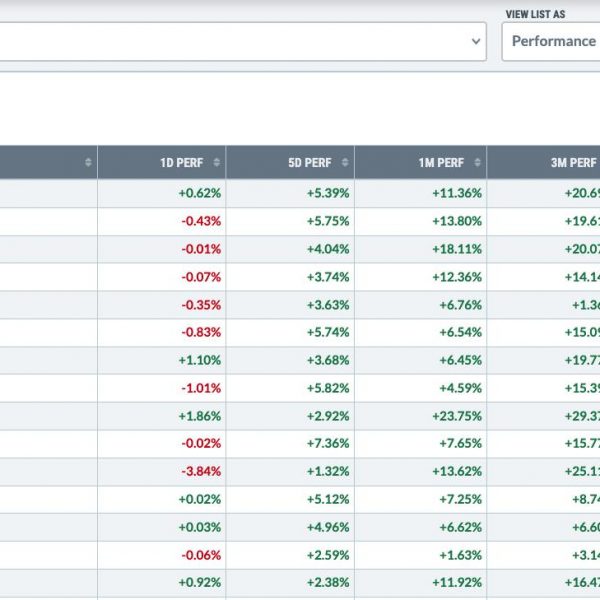Select the +7.25% 1M value

pos(461,499)
